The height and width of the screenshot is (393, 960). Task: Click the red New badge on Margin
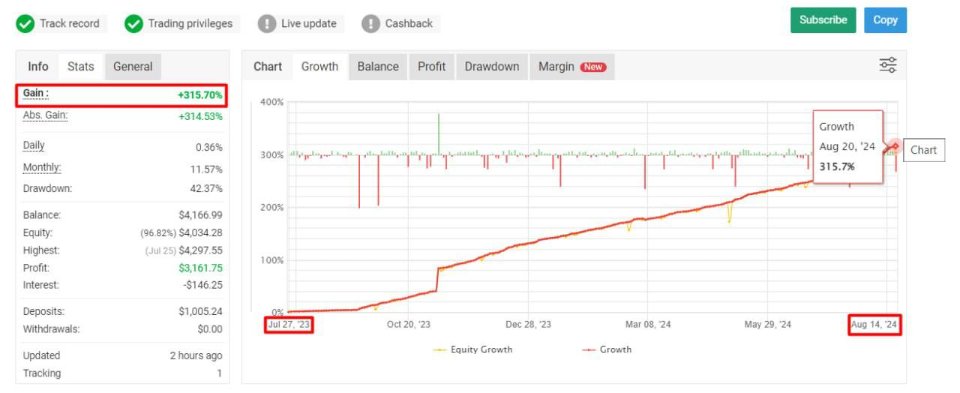tap(593, 67)
